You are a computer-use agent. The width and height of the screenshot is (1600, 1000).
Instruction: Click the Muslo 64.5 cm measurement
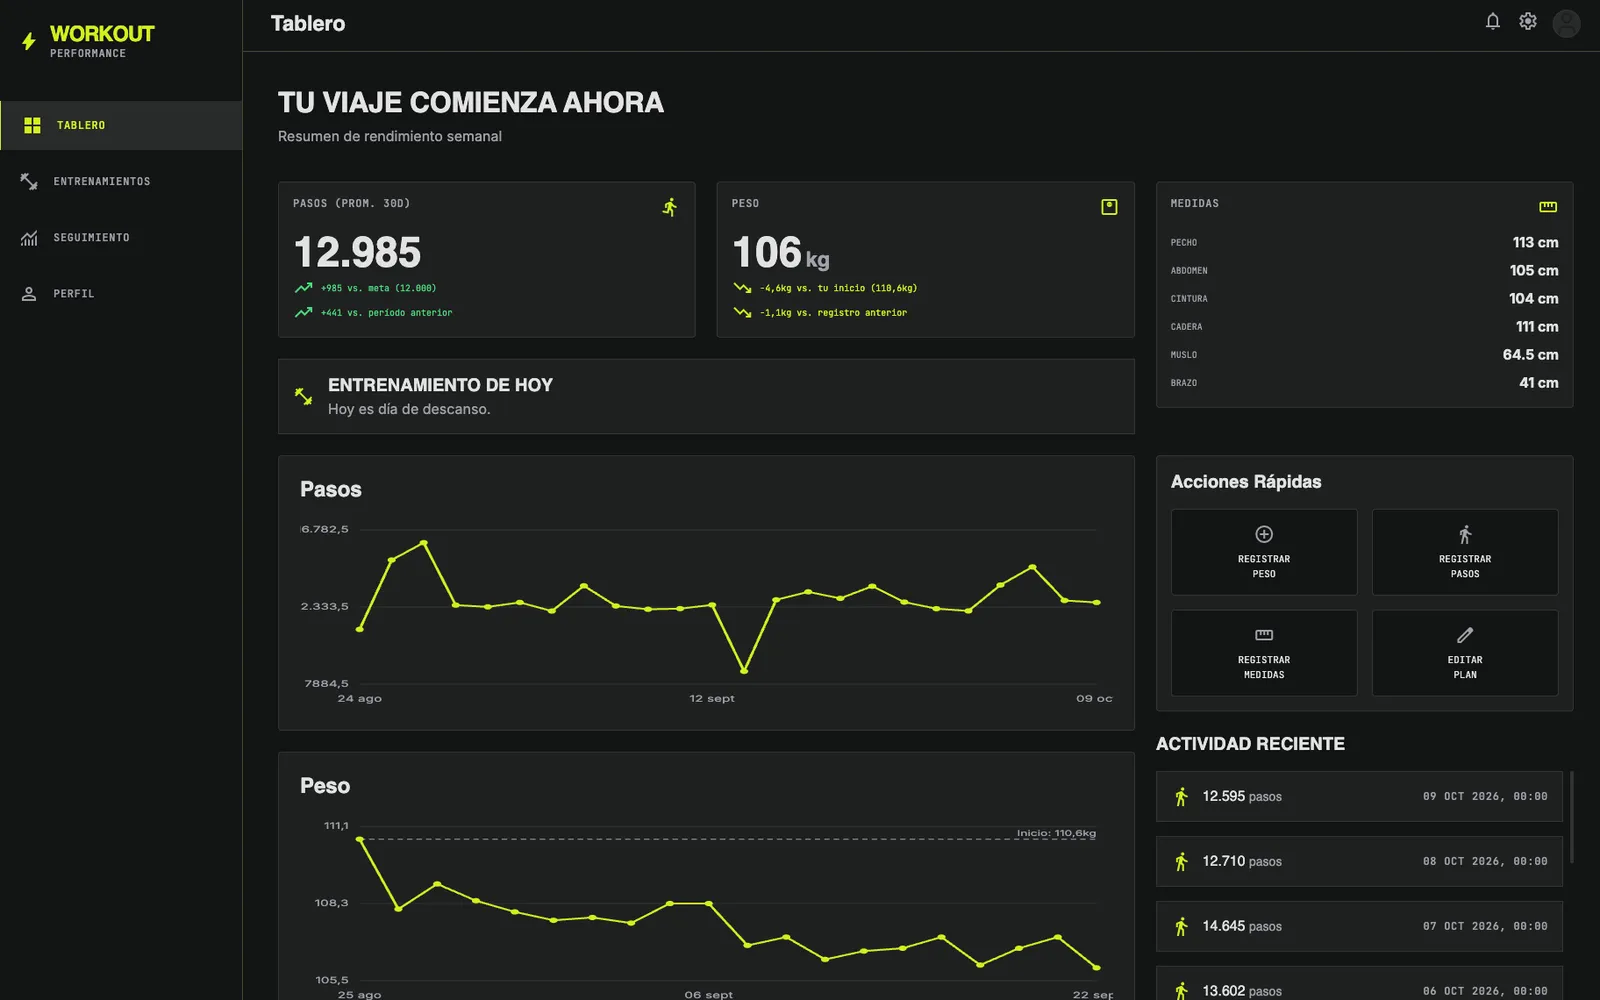pyautogui.click(x=1364, y=354)
